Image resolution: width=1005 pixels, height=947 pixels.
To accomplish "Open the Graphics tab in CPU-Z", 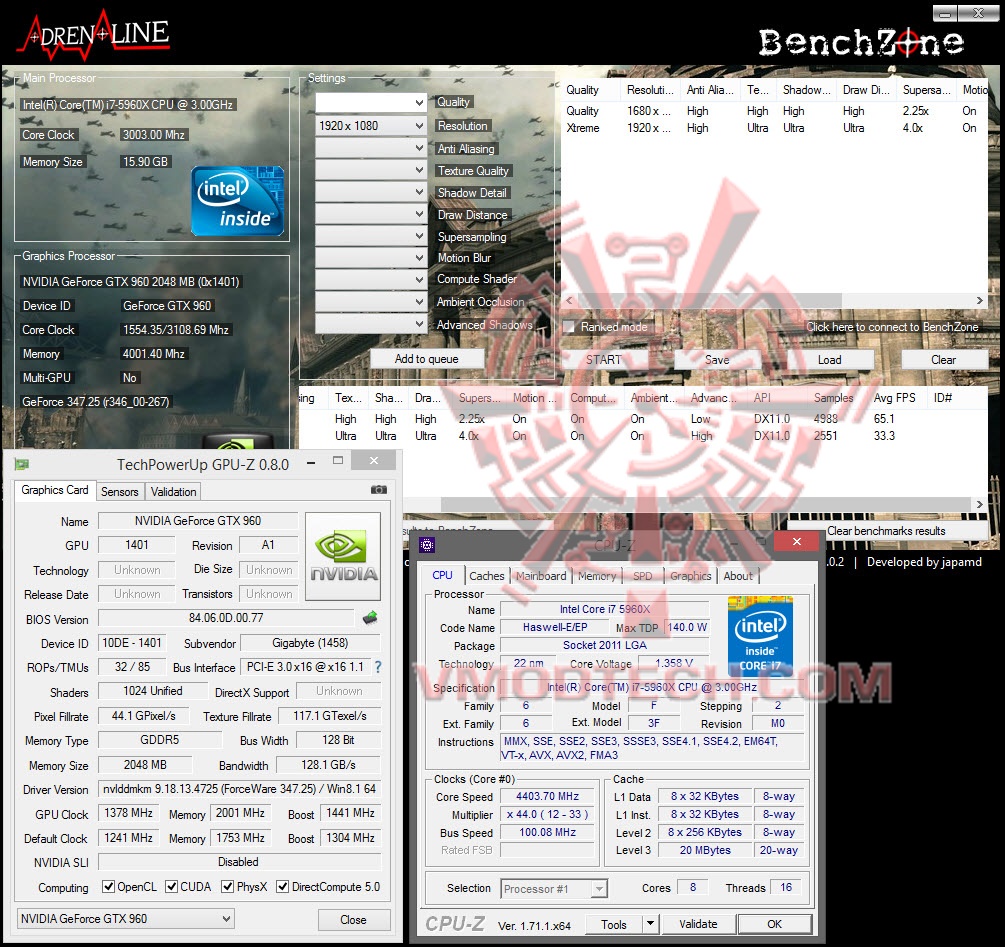I will pos(690,575).
